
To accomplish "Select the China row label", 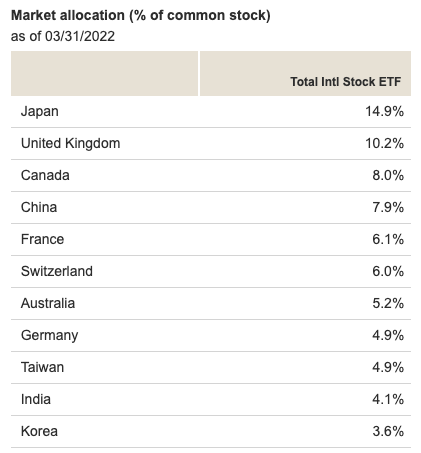I will 39,207.
